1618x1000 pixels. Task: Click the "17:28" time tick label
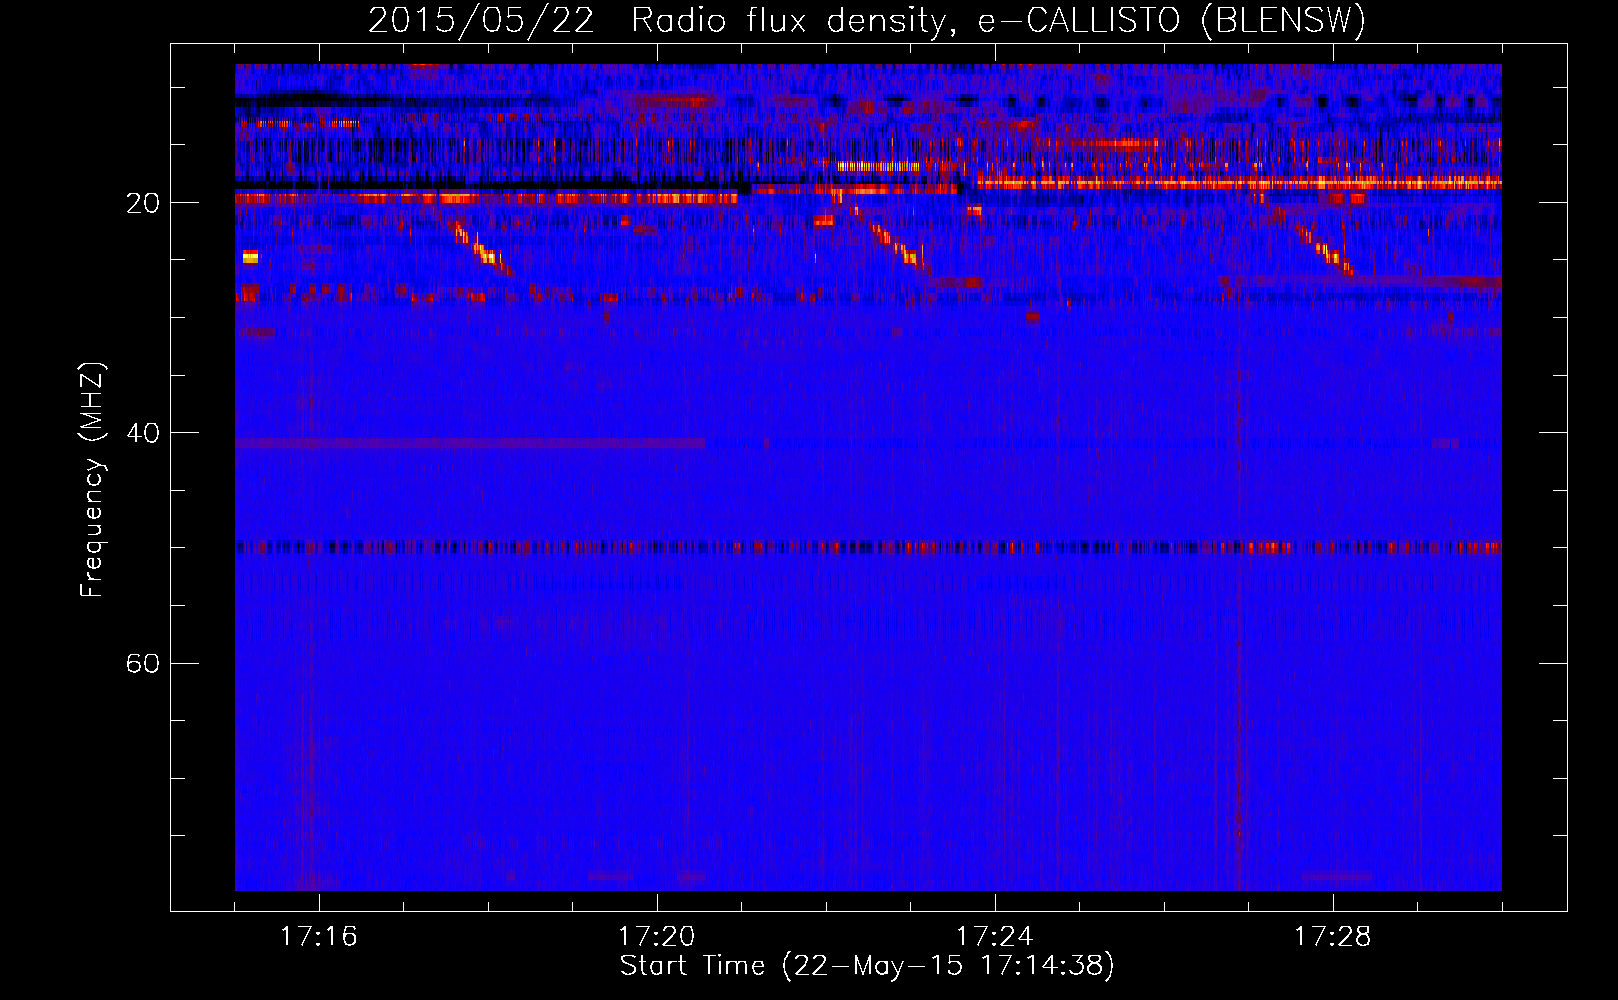(1333, 937)
